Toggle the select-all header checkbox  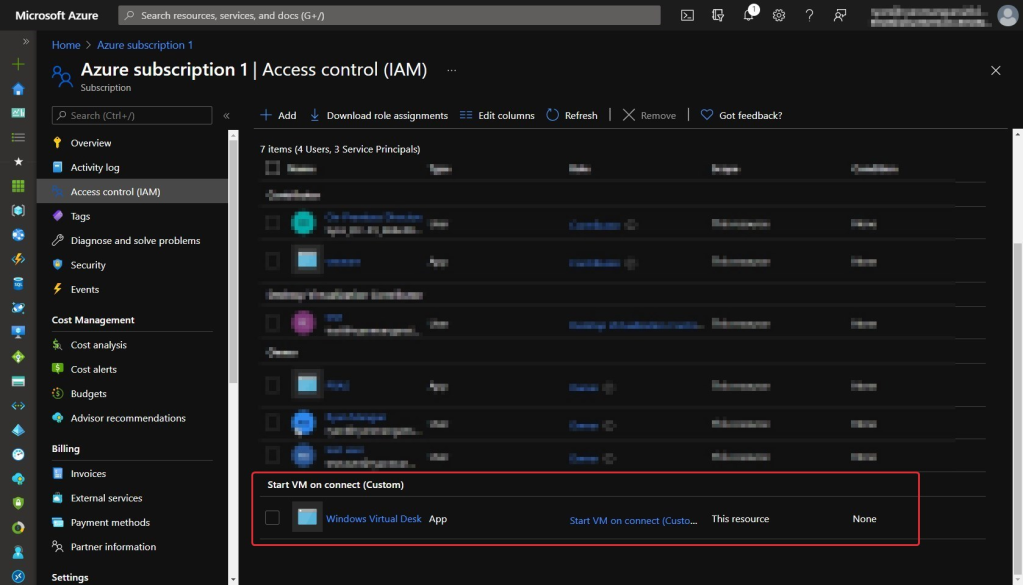[272, 168]
